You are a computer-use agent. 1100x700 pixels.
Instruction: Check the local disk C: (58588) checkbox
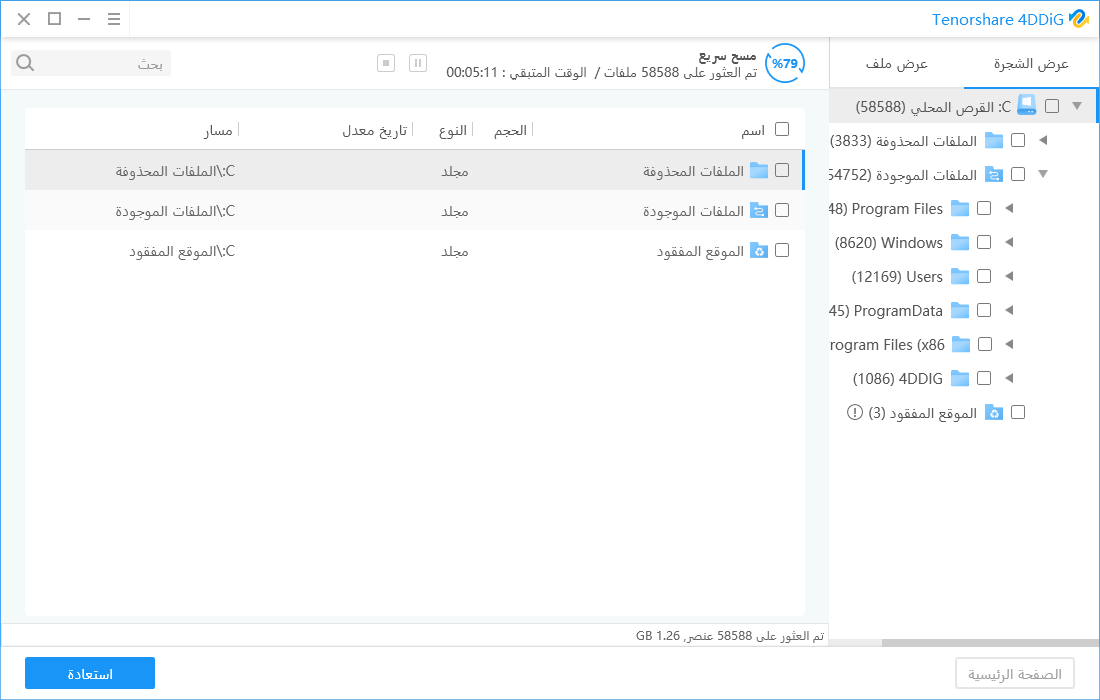click(1052, 106)
